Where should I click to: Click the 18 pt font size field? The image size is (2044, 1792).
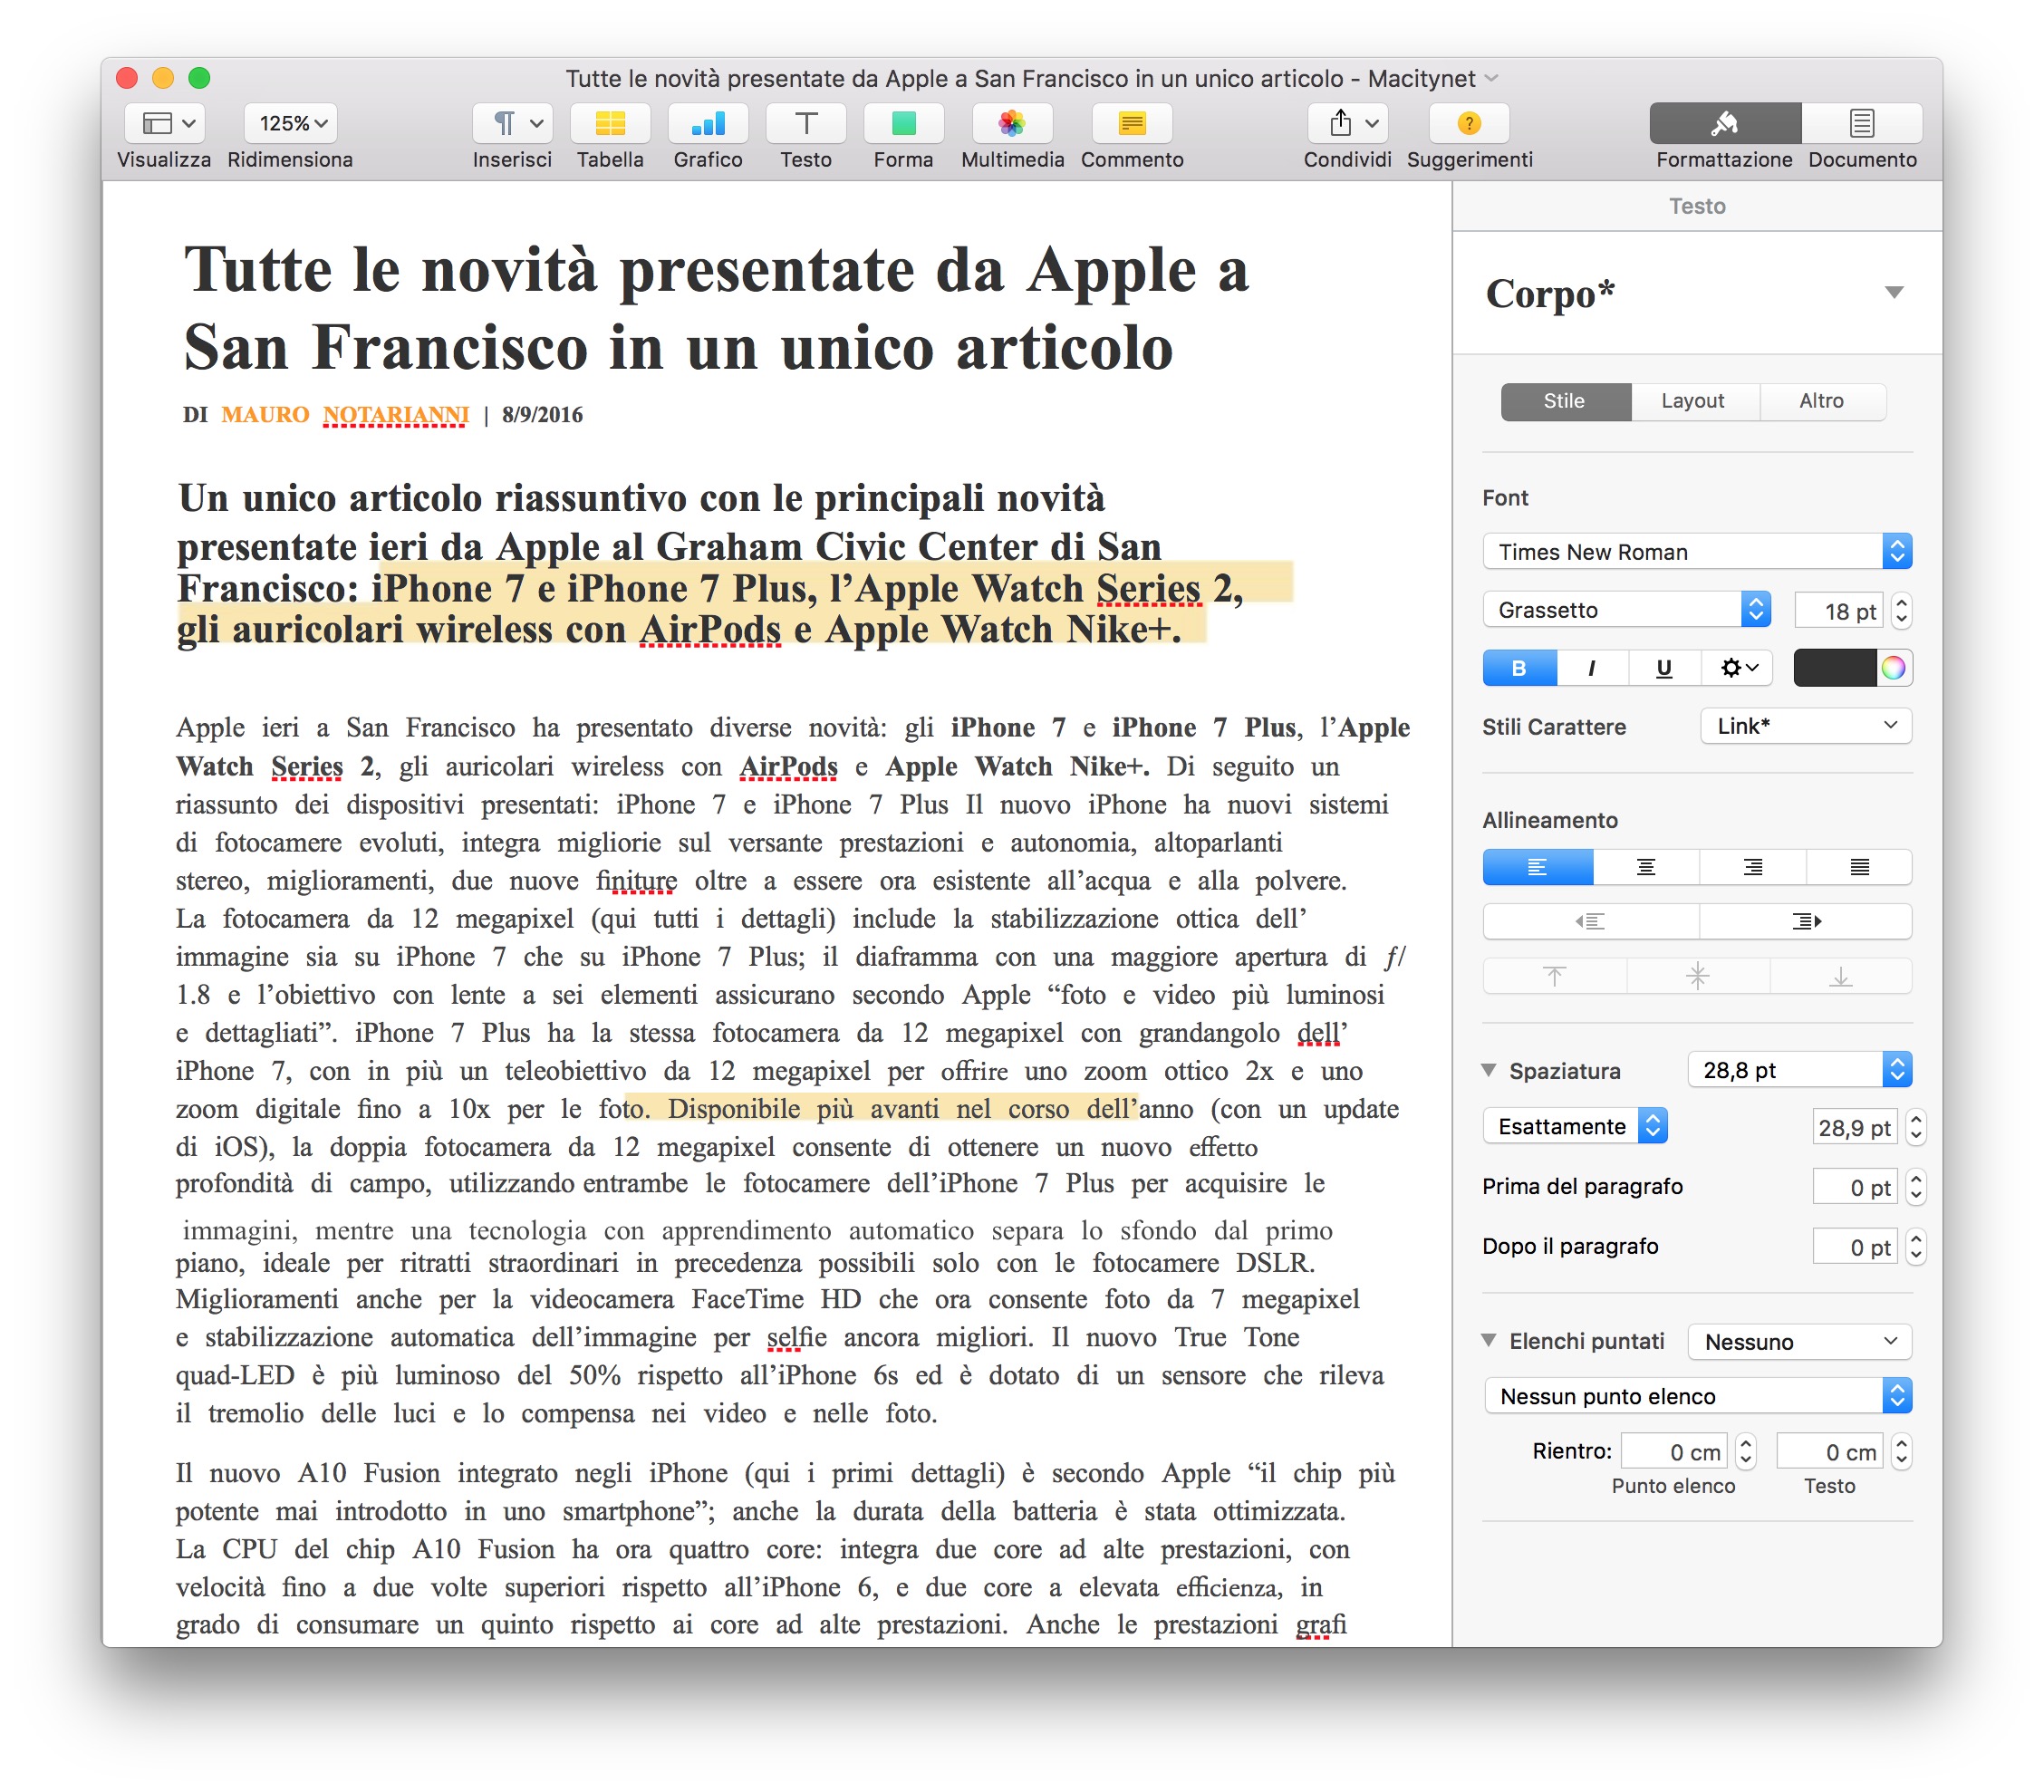(x=1837, y=611)
